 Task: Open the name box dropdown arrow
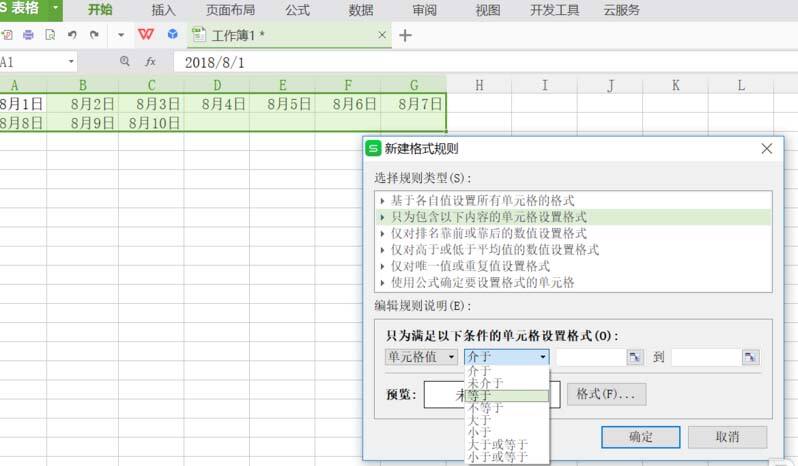click(71, 62)
